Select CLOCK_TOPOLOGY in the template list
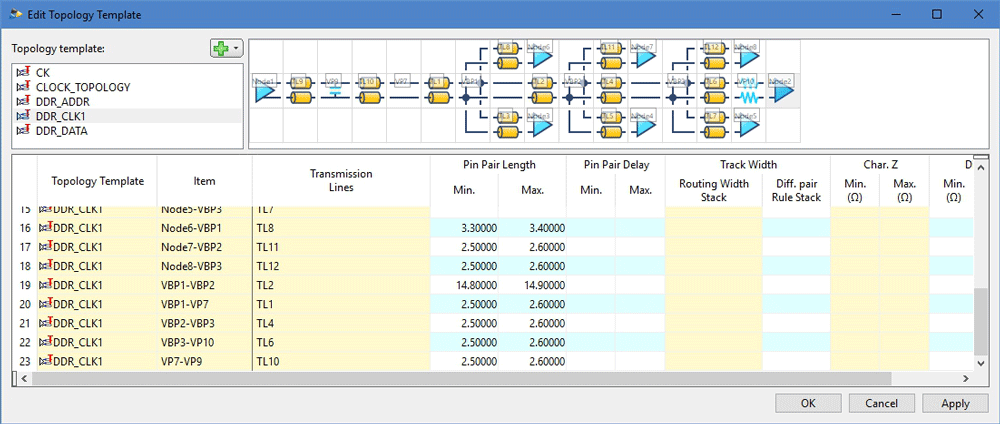 click(x=83, y=87)
